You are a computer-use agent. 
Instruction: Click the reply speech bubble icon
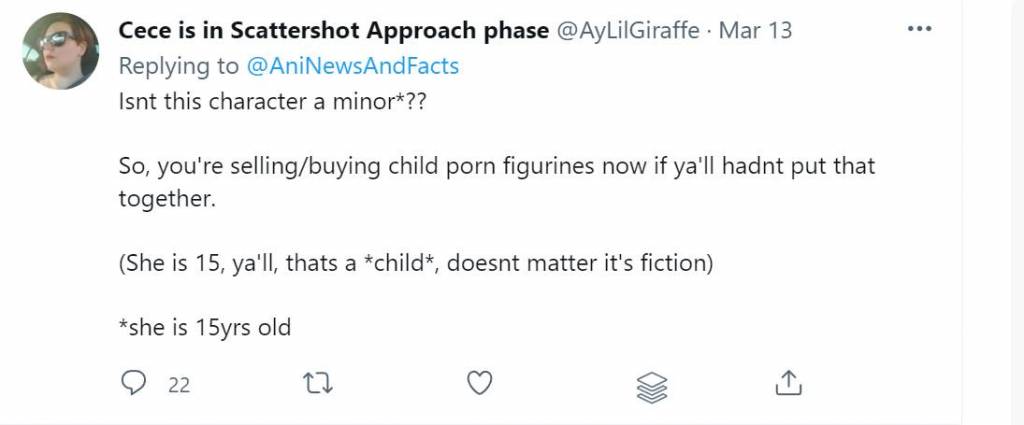[x=134, y=382]
